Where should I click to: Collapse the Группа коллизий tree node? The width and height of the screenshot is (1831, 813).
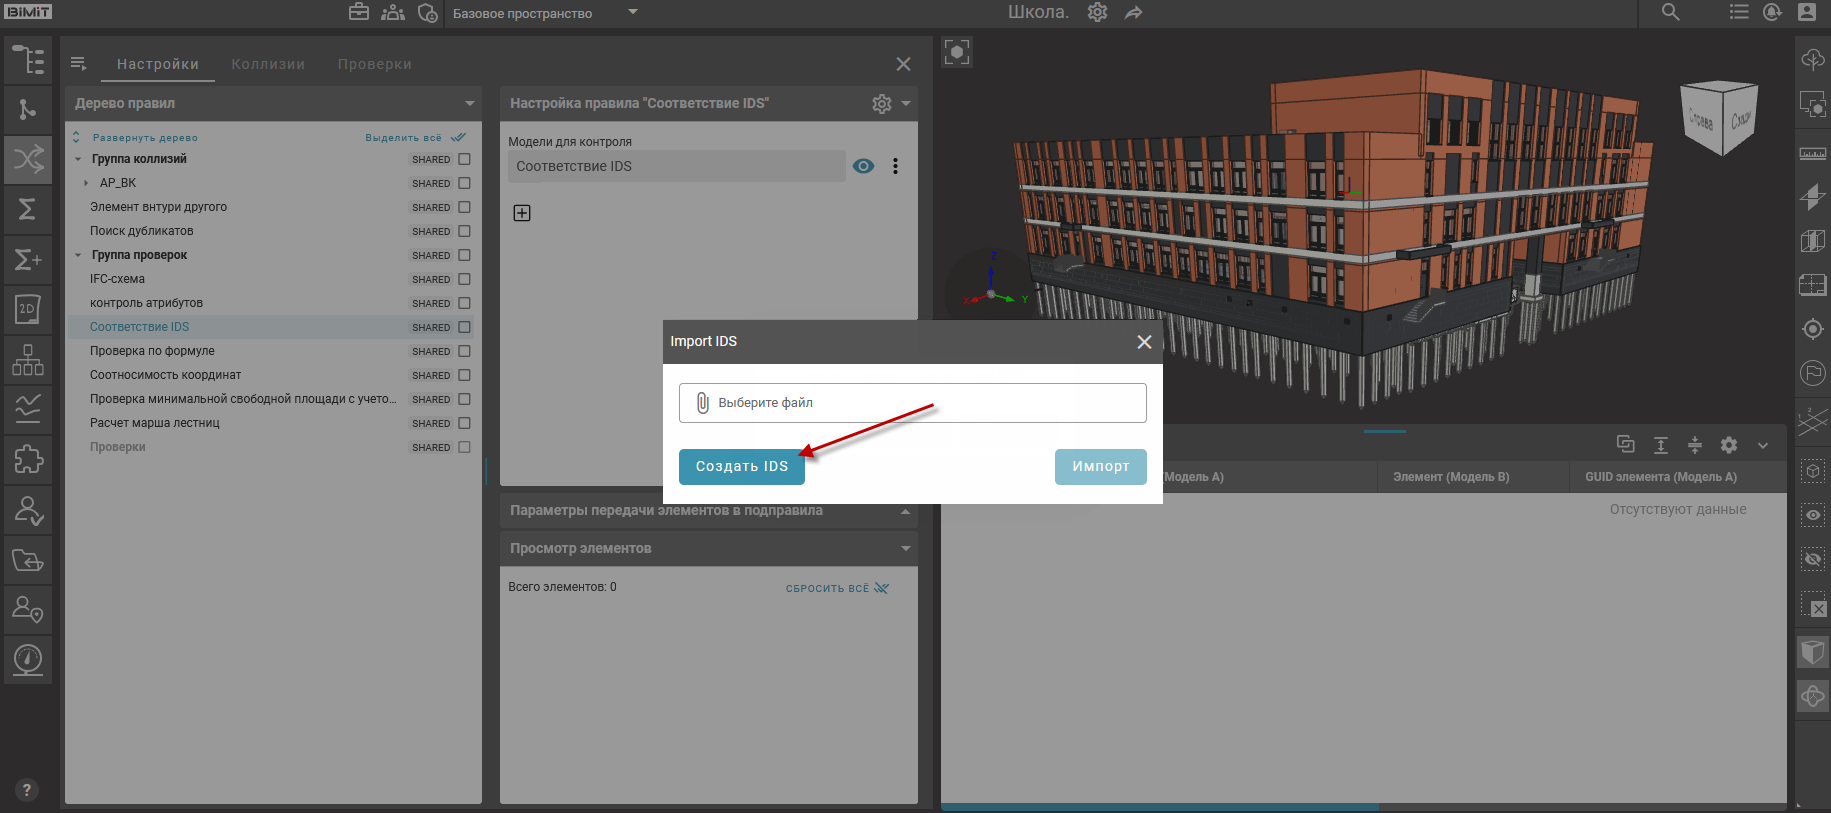78,159
